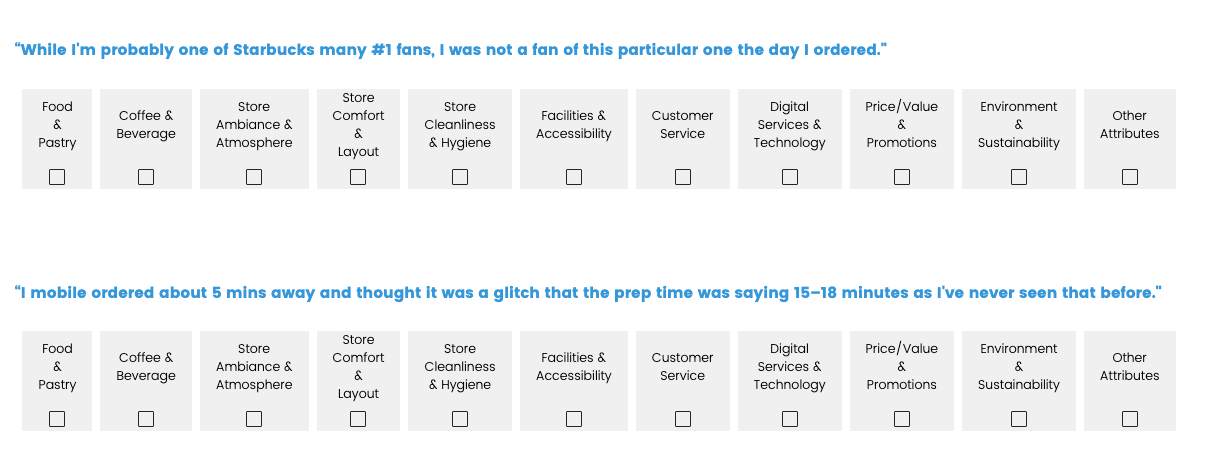Check Customer Service under the mobile order quote

(683, 419)
